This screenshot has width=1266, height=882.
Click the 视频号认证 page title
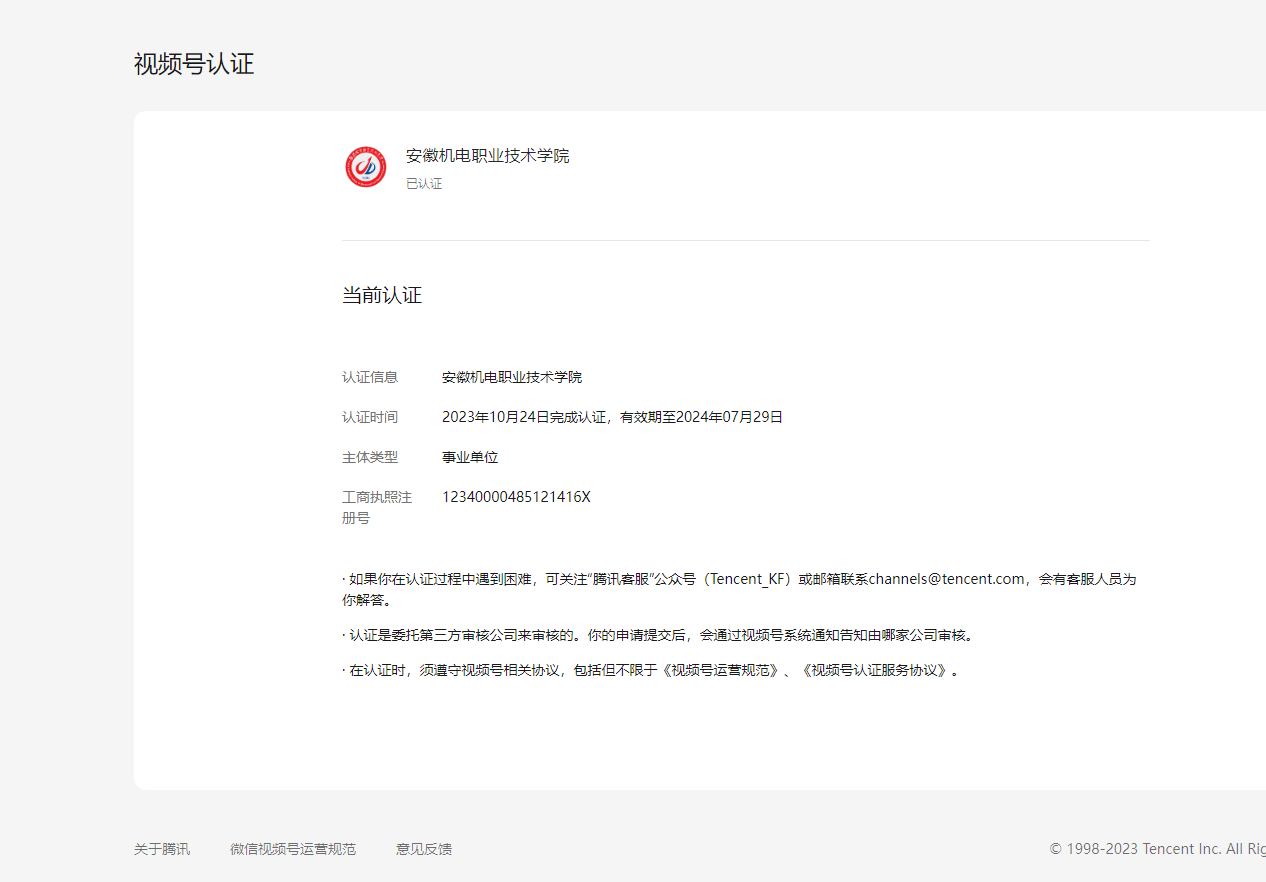(194, 64)
